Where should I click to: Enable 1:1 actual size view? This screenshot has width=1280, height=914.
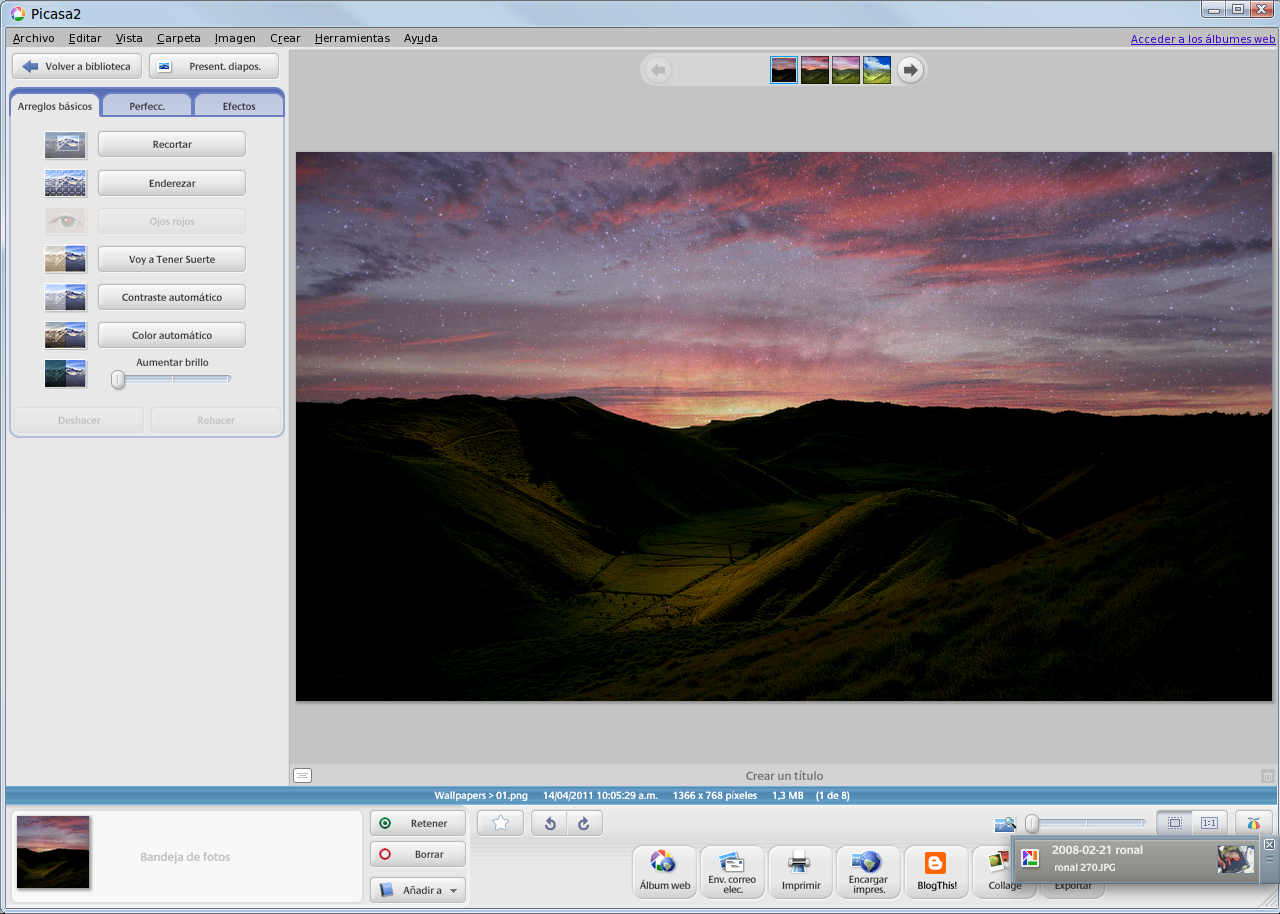tap(1209, 822)
